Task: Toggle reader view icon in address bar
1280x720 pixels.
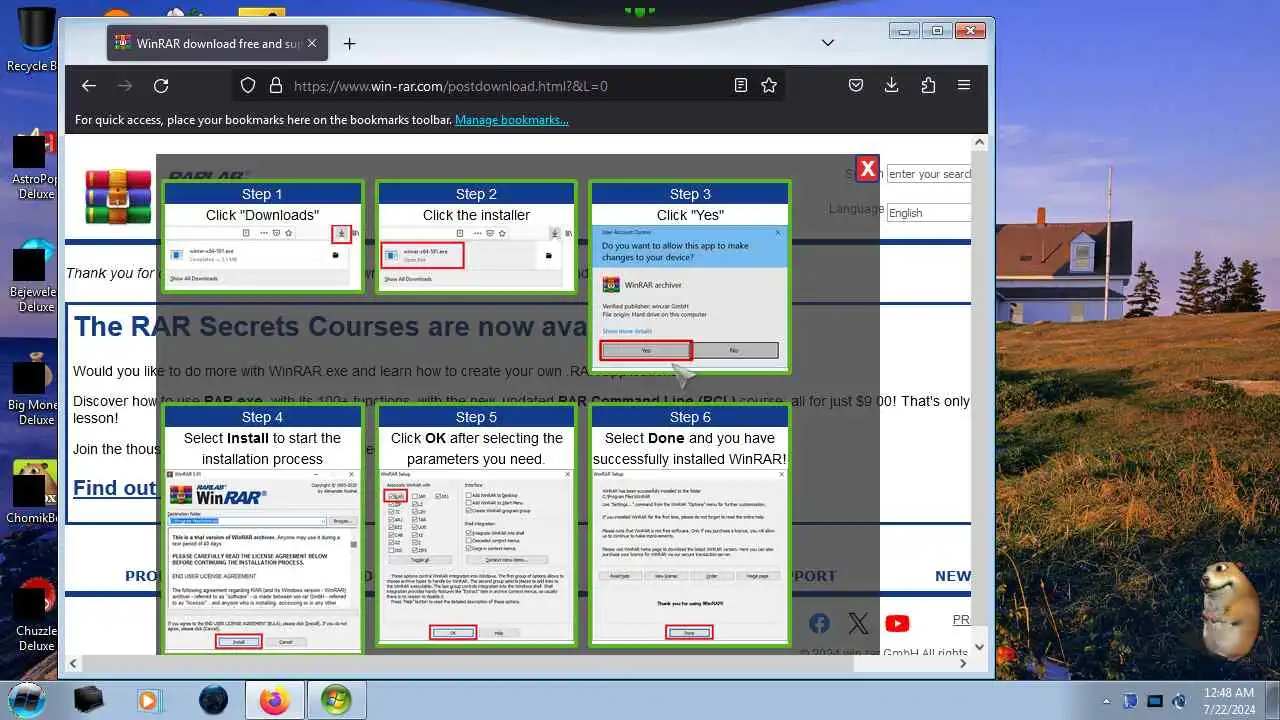Action: [x=741, y=86]
